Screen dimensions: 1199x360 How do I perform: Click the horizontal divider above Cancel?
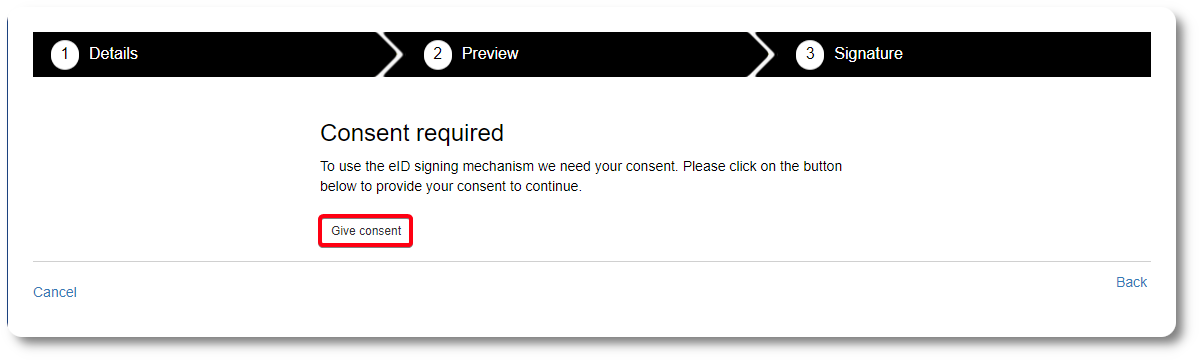pyautogui.click(x=591, y=261)
